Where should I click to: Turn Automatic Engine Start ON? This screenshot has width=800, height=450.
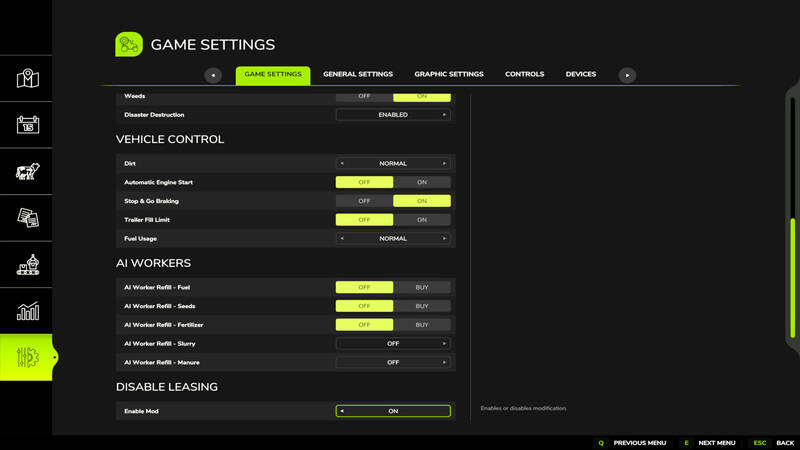[422, 182]
